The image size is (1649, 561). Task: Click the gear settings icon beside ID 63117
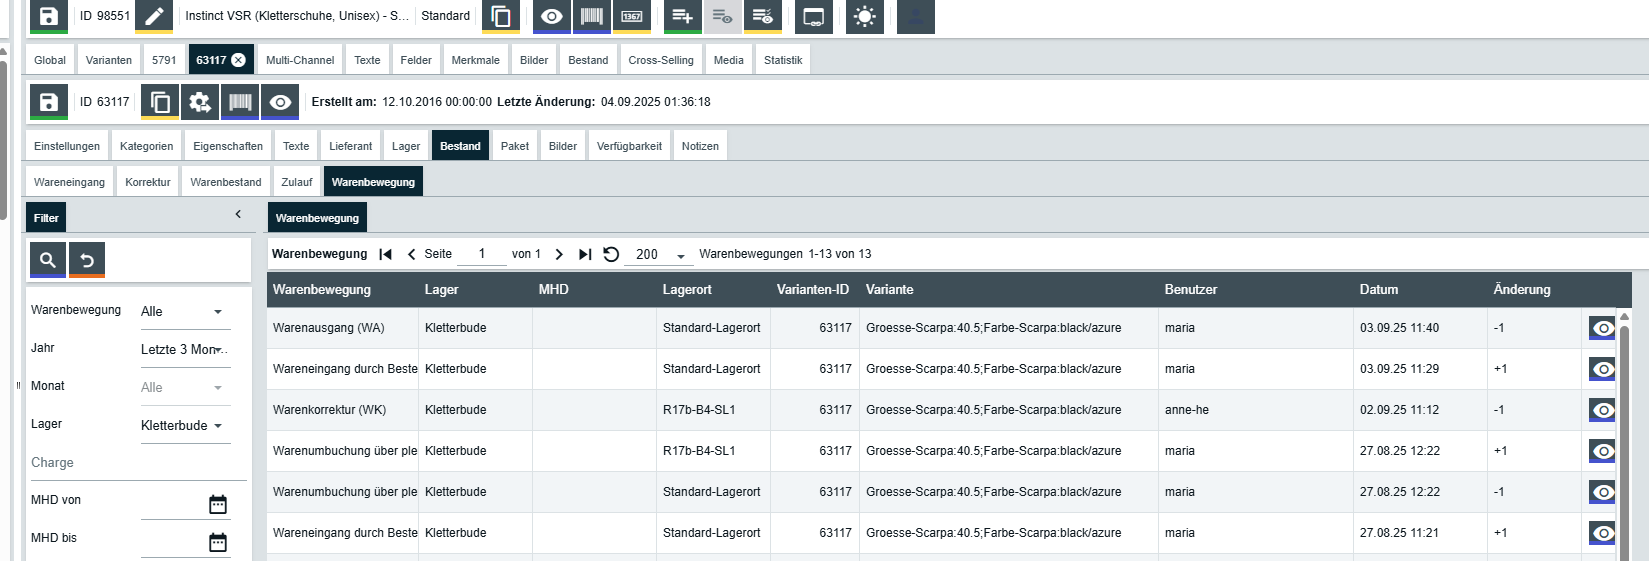200,102
